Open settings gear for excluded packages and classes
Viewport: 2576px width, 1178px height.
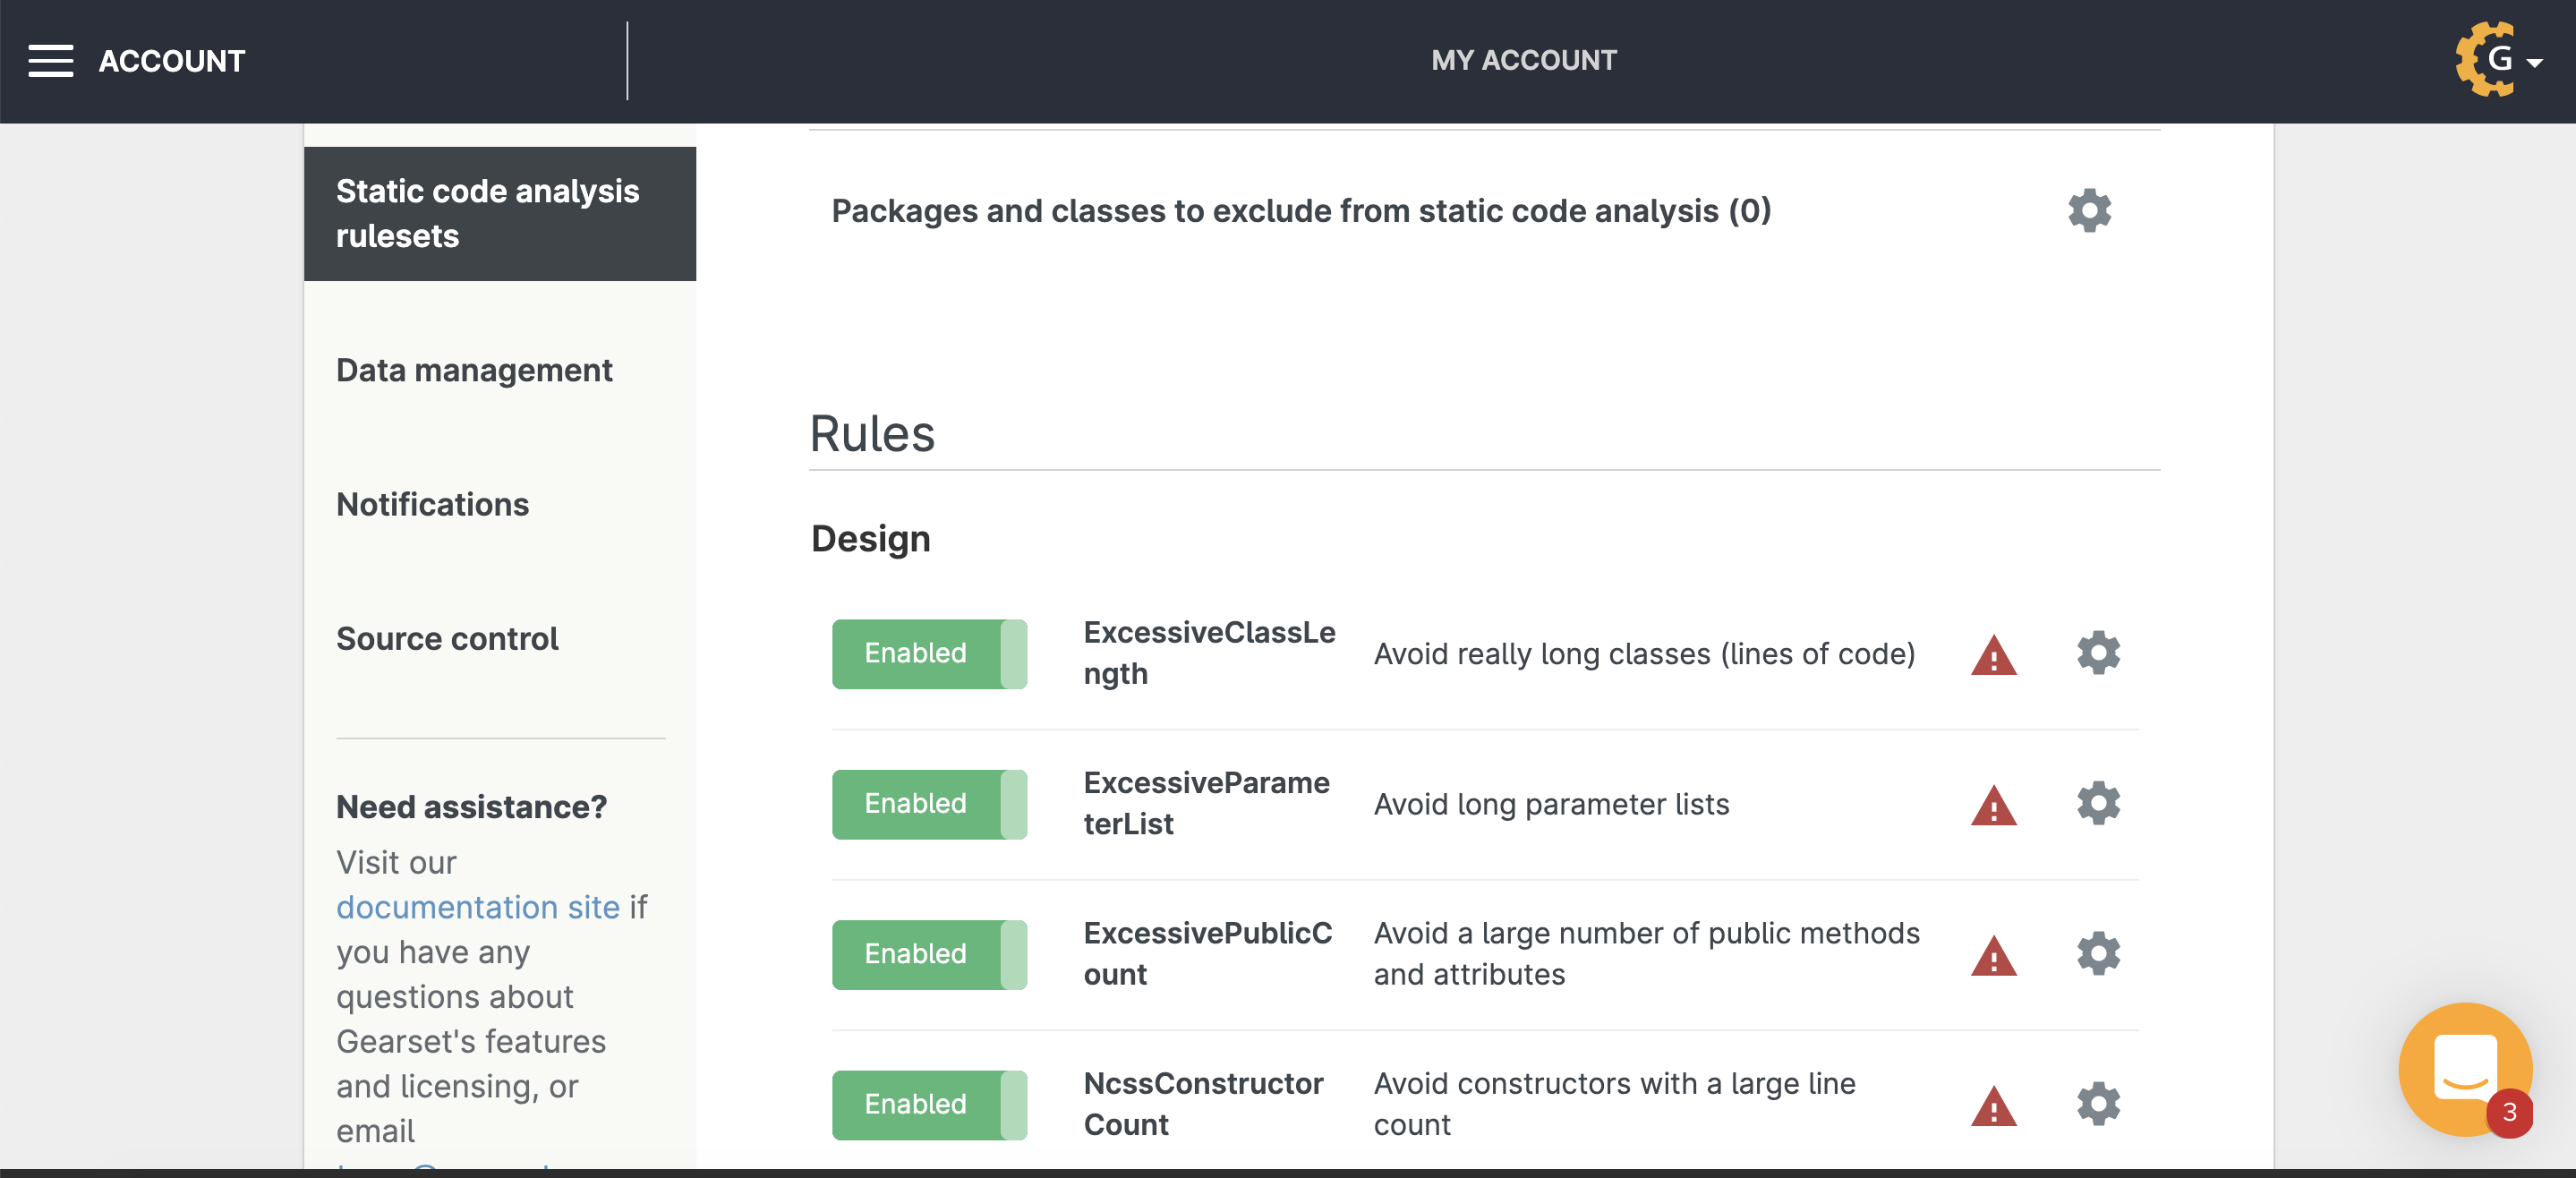coord(2088,211)
